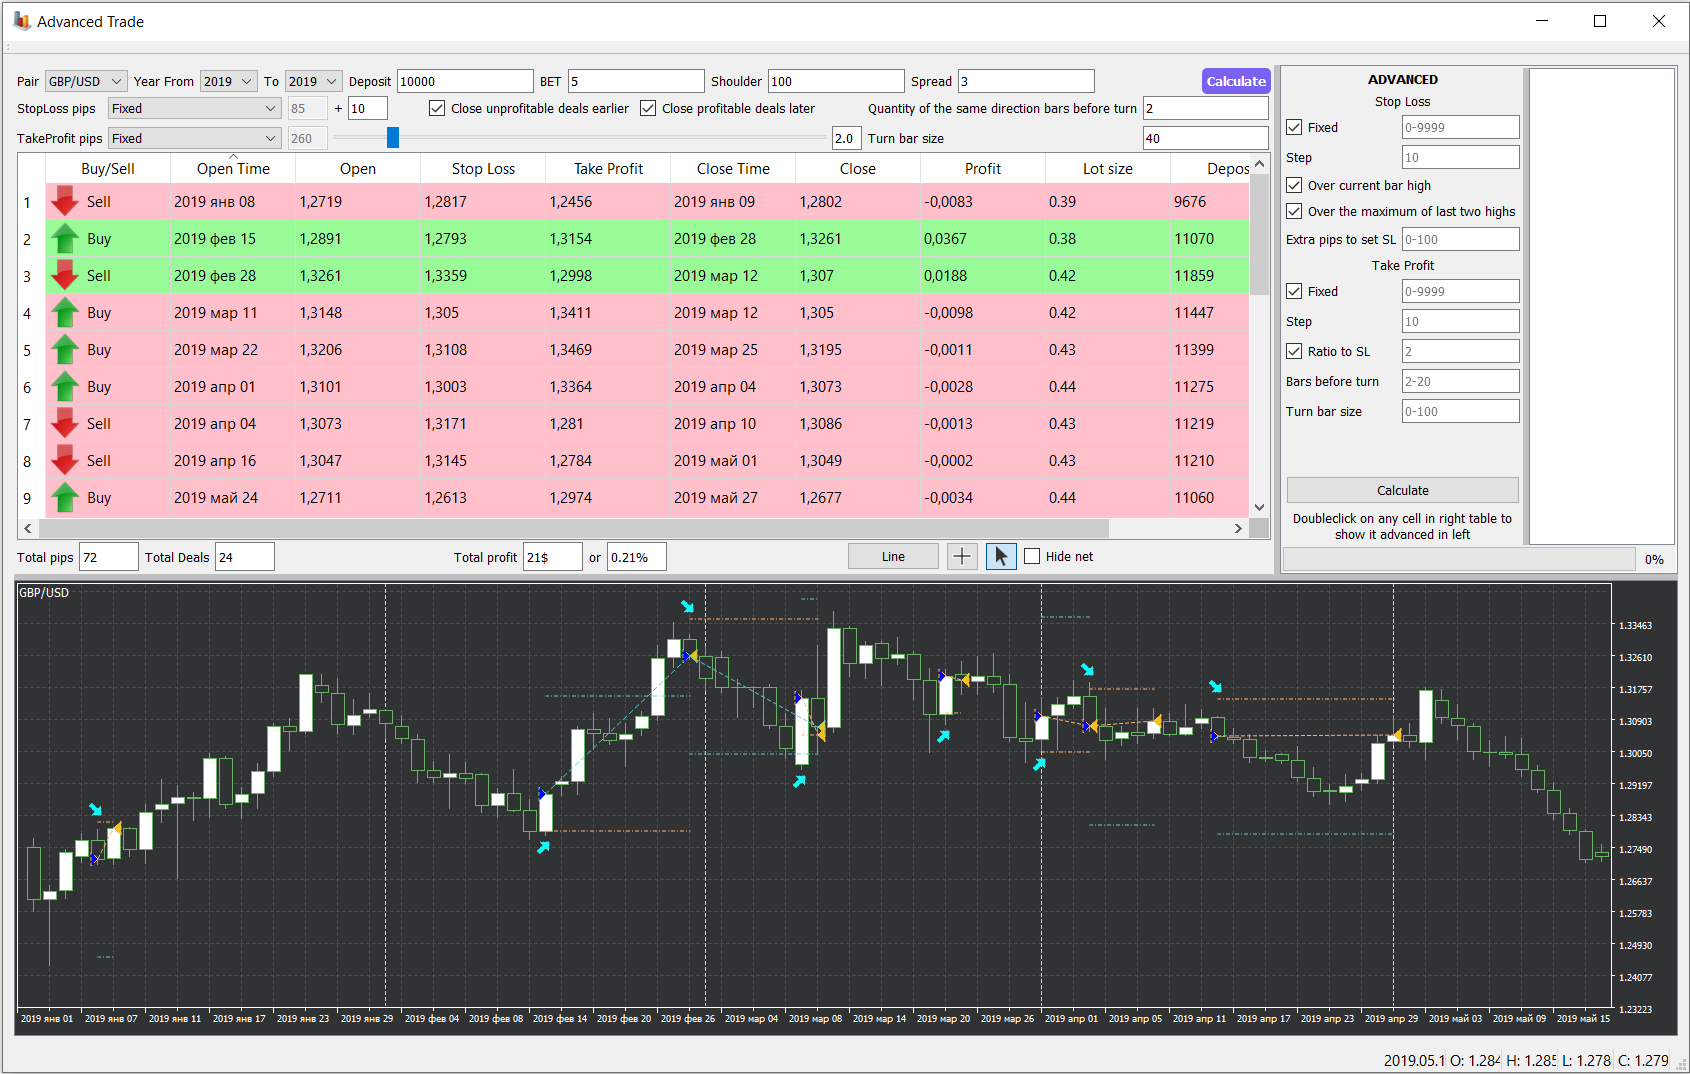Click the green Buy arrow in row 9
The width and height of the screenshot is (1690, 1074).
tap(65, 497)
